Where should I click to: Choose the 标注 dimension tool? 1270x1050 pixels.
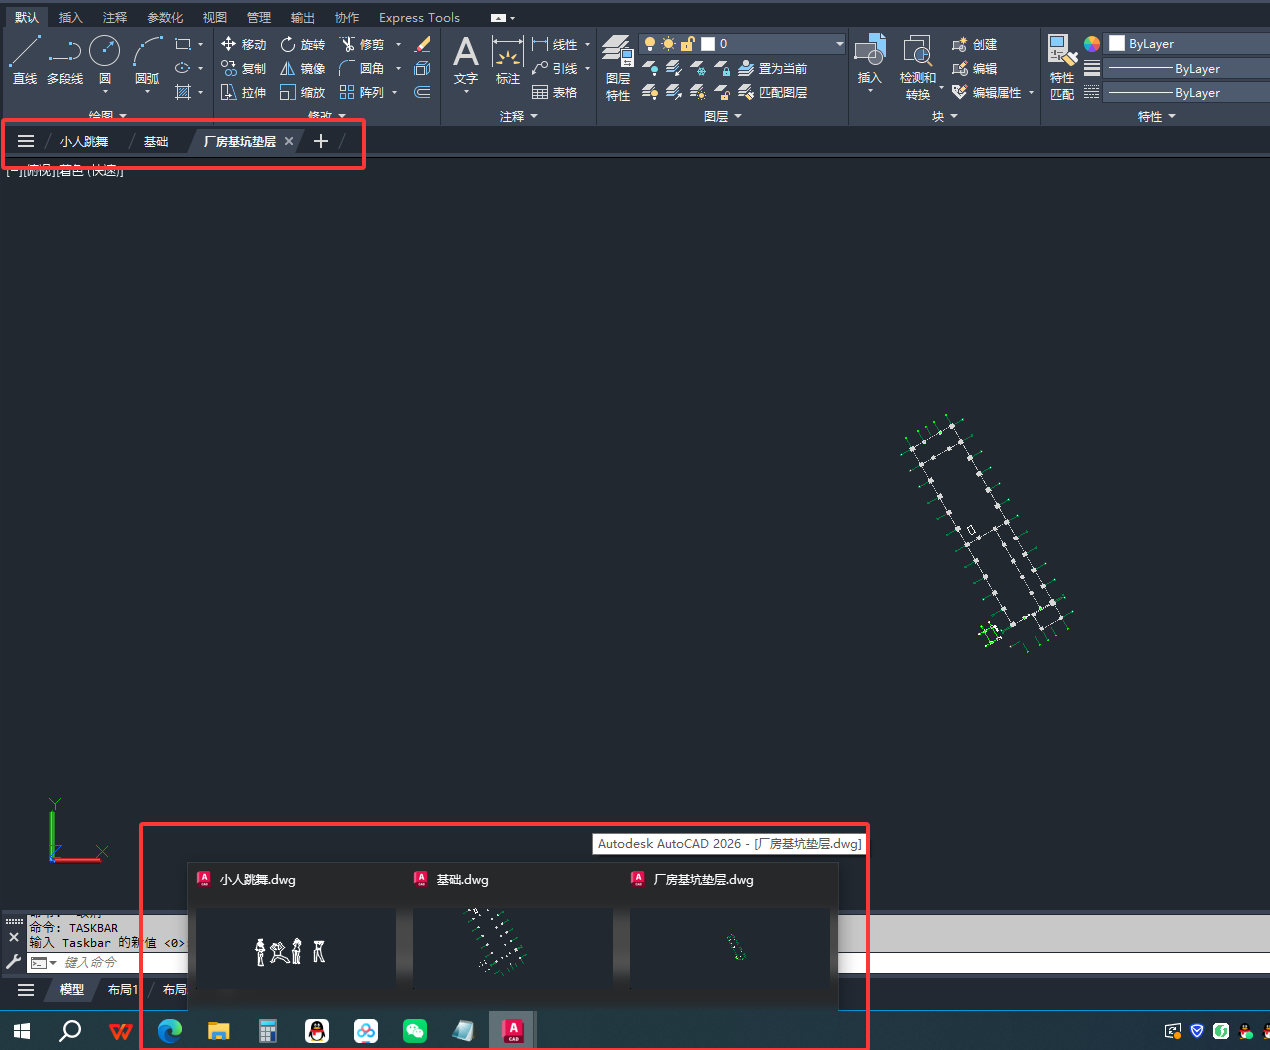508,60
